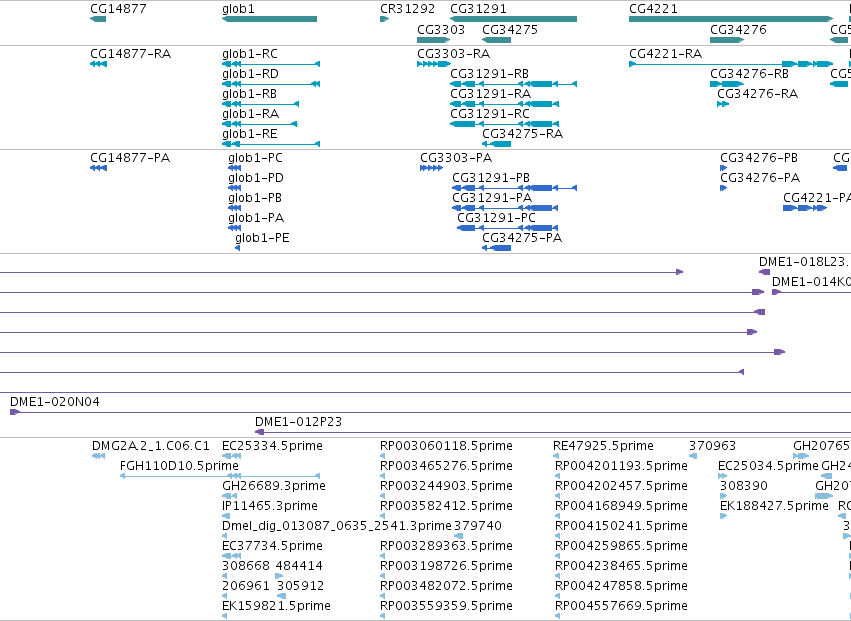This screenshot has width=851, height=621.
Task: Open transcript CG4221-RA
Action: point(731,64)
